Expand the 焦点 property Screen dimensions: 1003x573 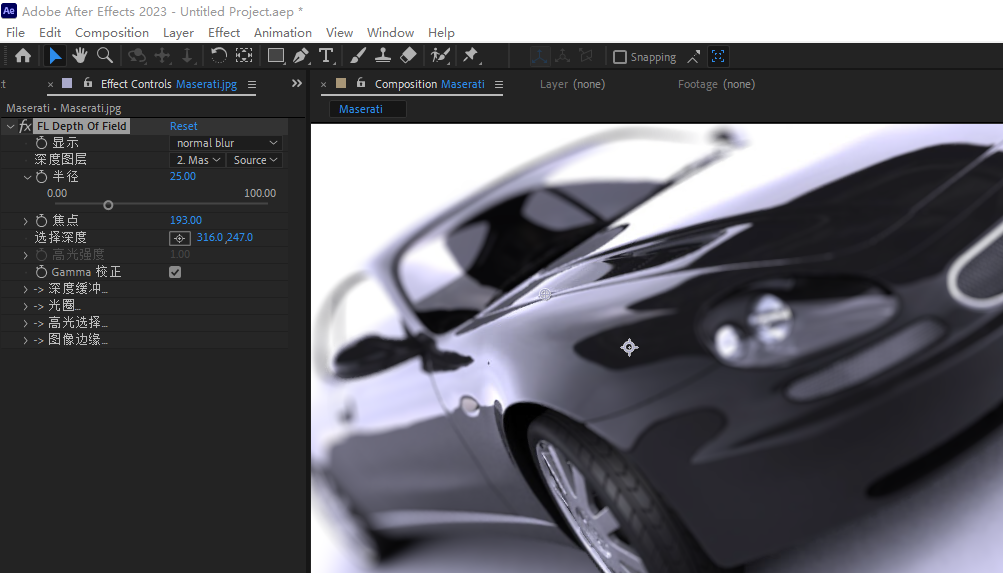(x=26, y=221)
